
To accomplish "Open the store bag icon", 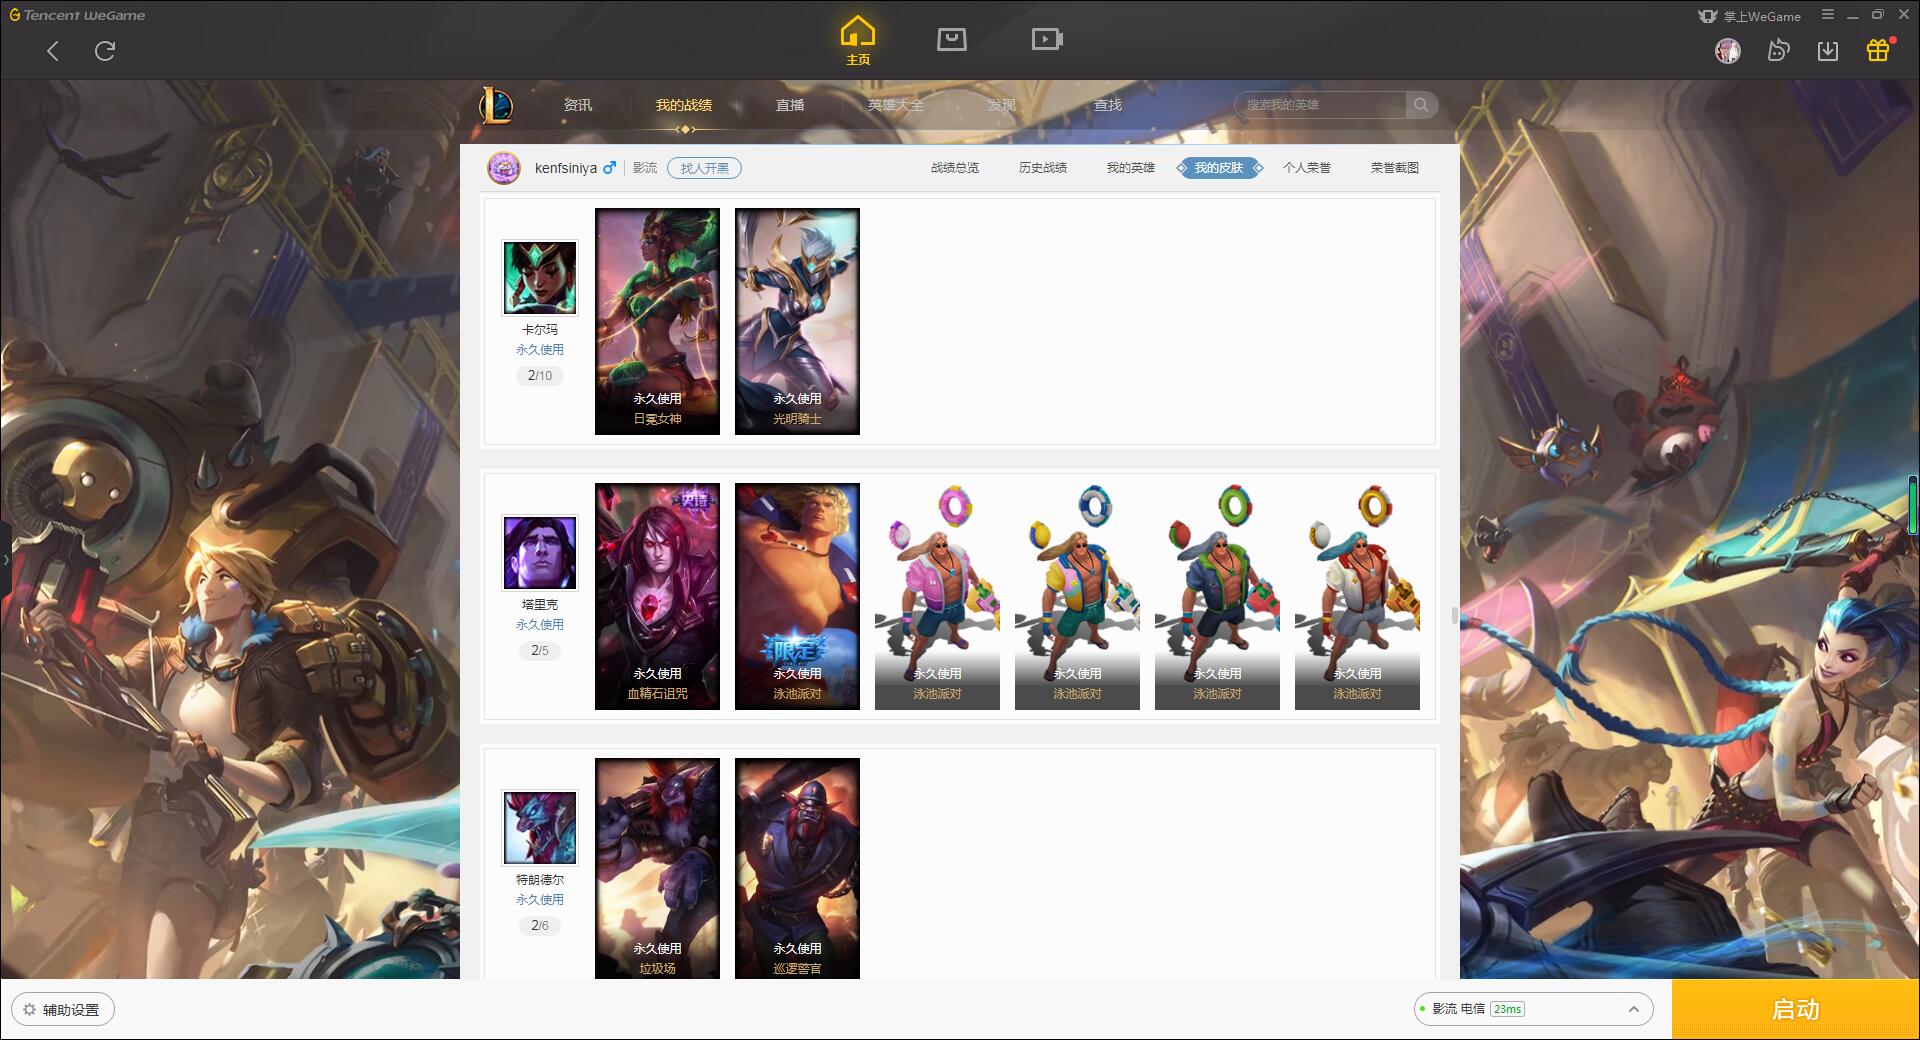I will 951,39.
